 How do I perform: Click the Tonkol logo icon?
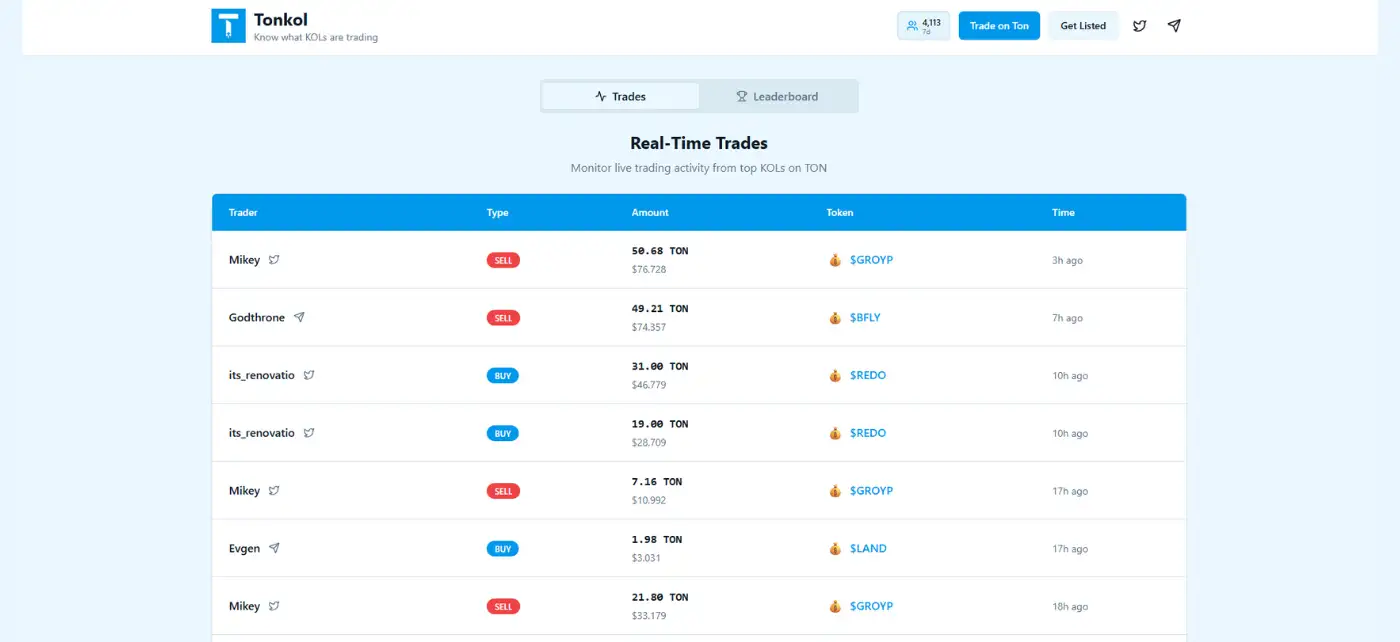click(x=228, y=26)
